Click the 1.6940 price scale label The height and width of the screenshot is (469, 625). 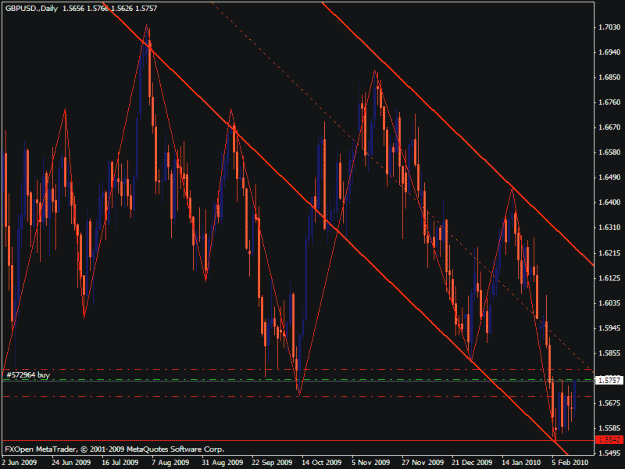point(609,52)
